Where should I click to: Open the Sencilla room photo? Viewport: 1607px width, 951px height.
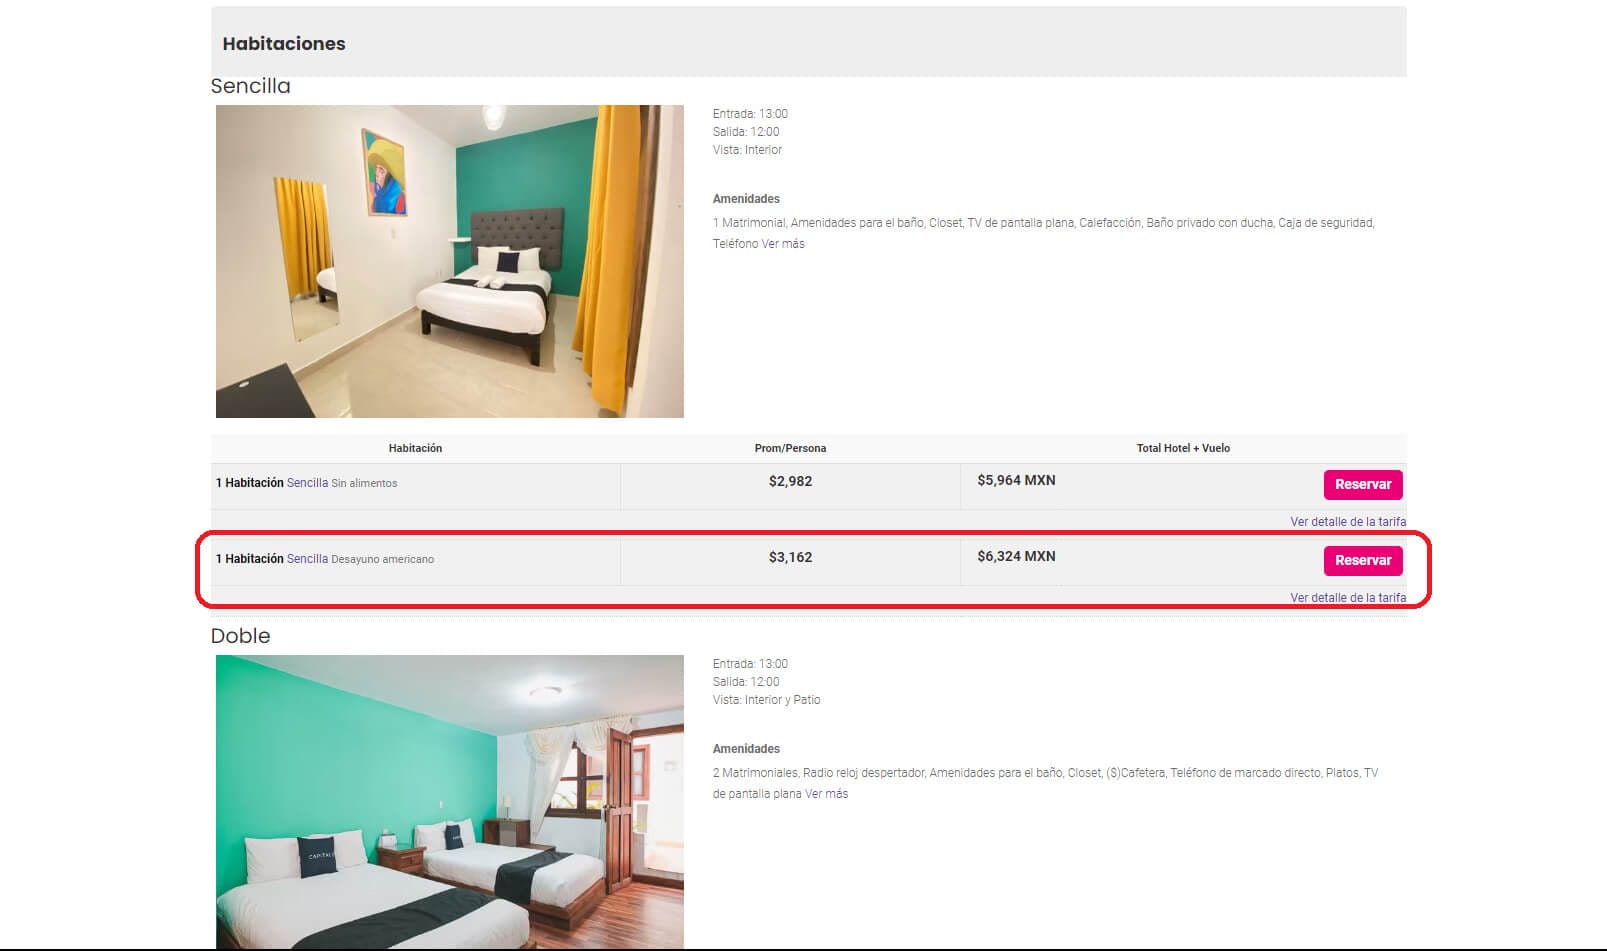tap(449, 261)
